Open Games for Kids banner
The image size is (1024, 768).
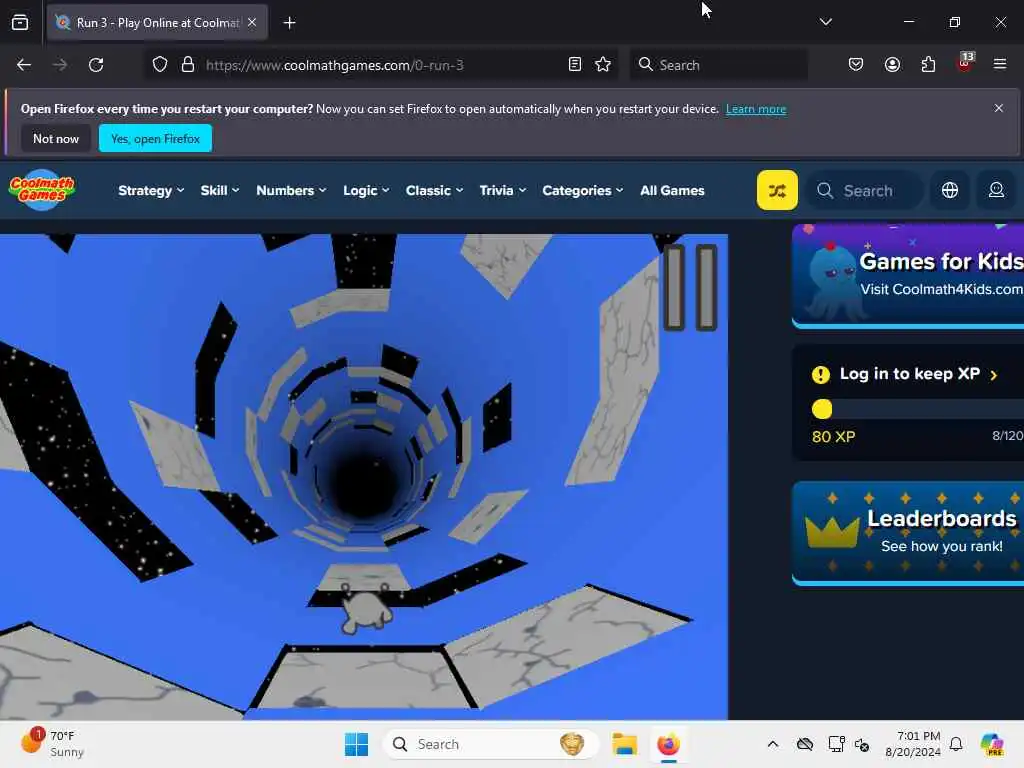click(x=908, y=275)
